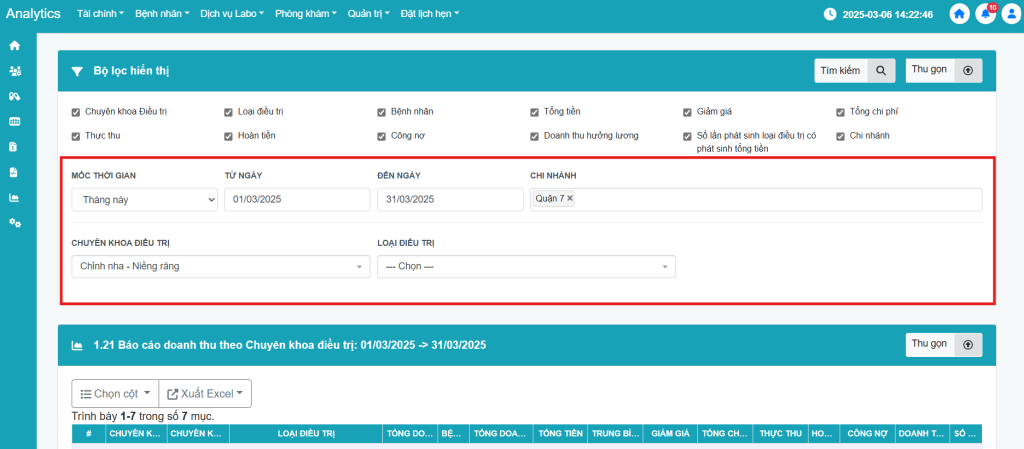1024x449 pixels.
Task: Disable the Giảm giá checkbox
Action: click(x=688, y=112)
